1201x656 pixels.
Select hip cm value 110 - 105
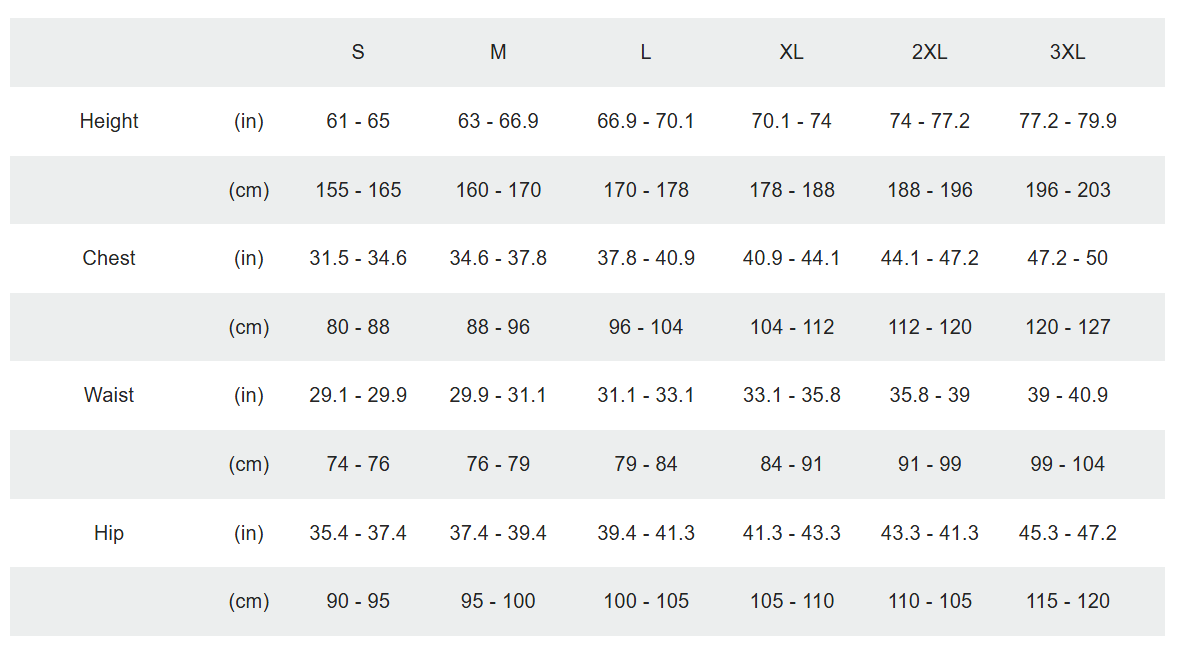(929, 601)
